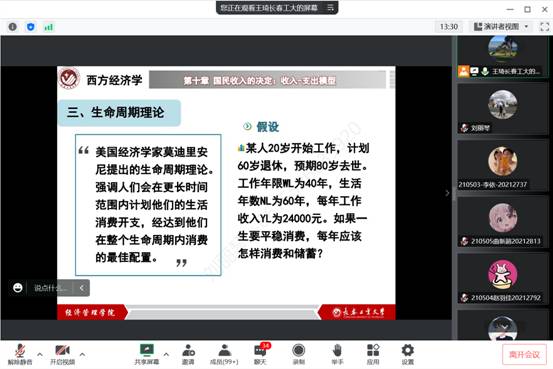Check the blue security shield icon
Viewport: 553px width, 369px height.
[x=31, y=27]
